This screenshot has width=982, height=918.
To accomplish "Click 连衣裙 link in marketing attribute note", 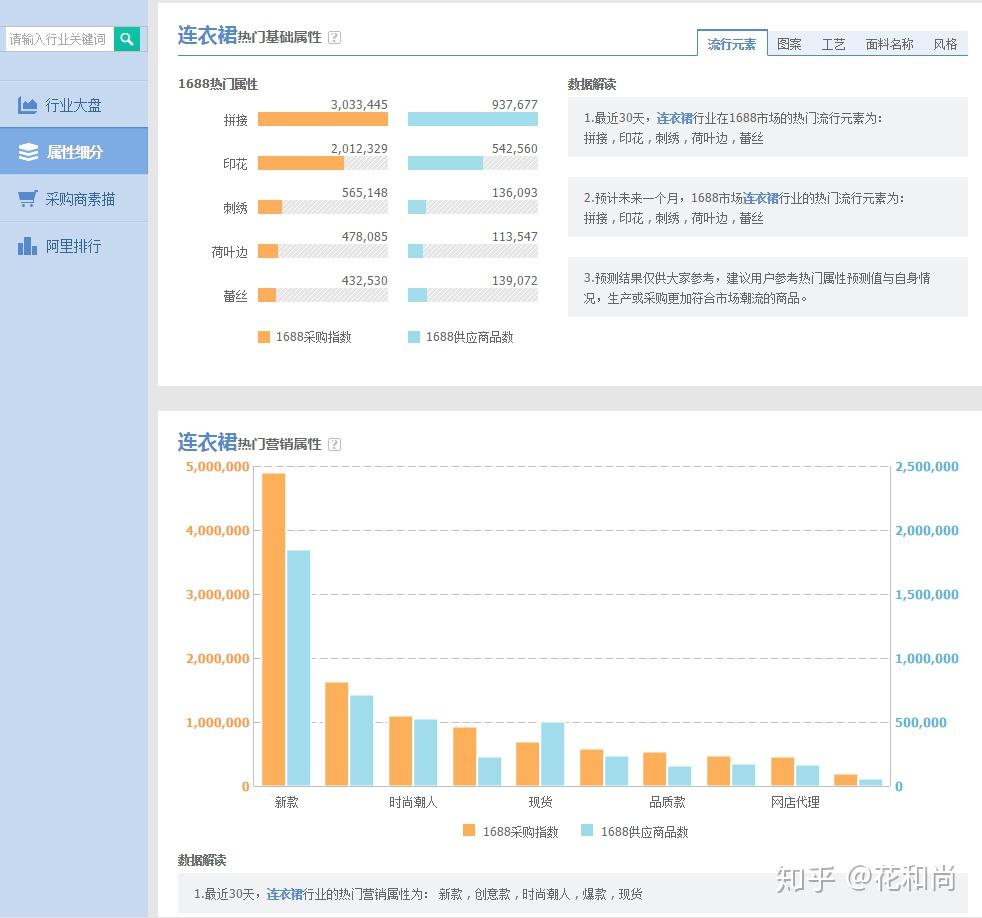I will pyautogui.click(x=284, y=894).
